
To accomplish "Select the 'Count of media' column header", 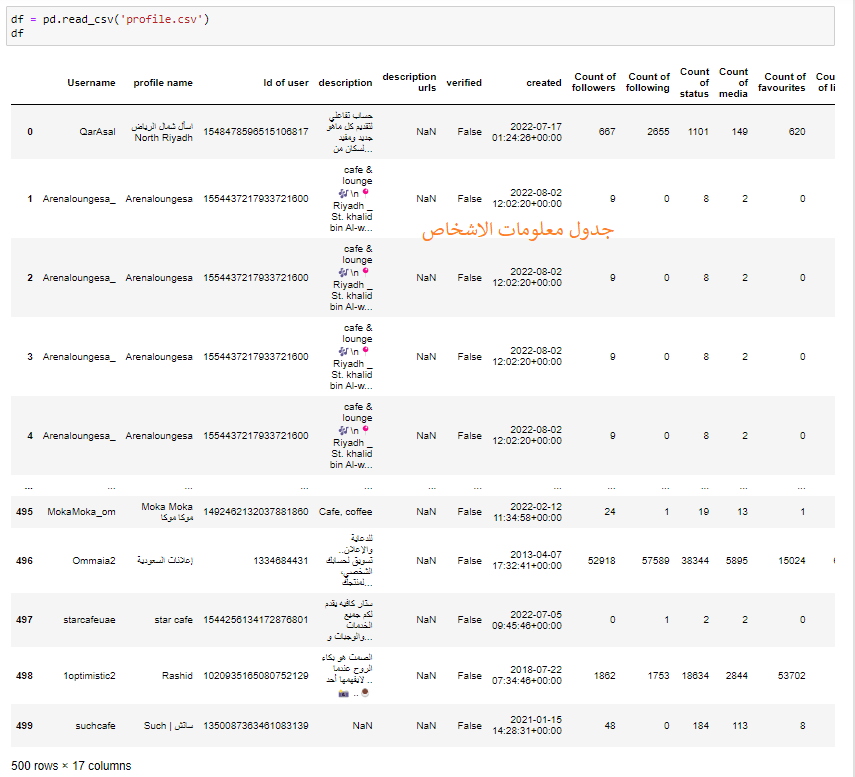I will click(x=733, y=83).
